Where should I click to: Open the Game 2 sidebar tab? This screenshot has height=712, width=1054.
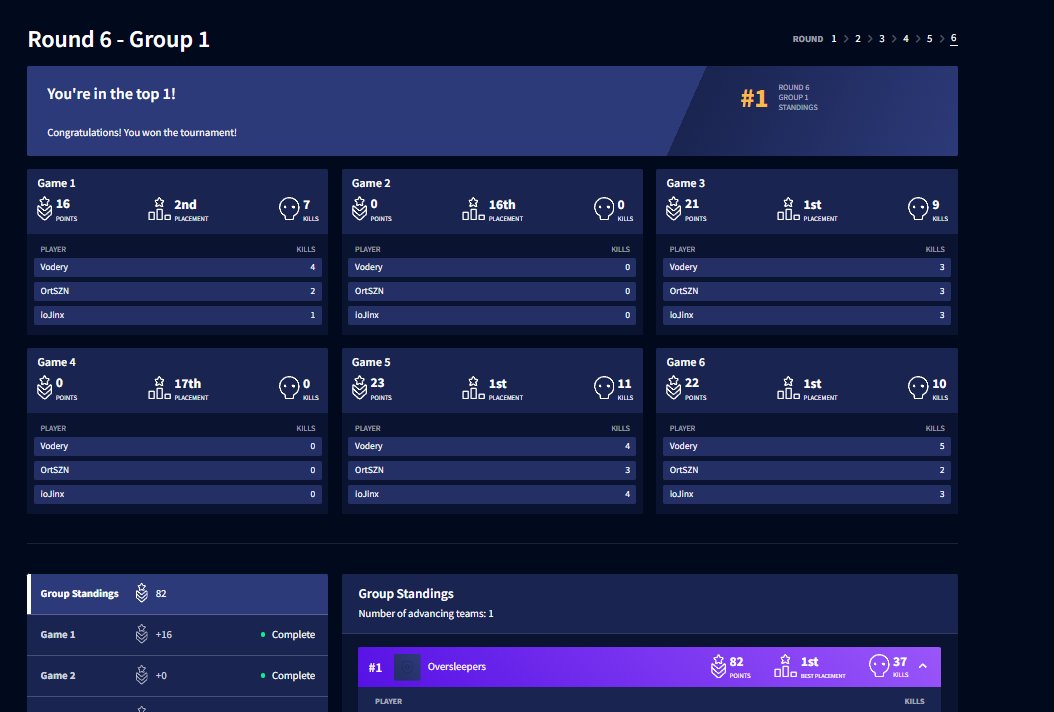(177, 676)
